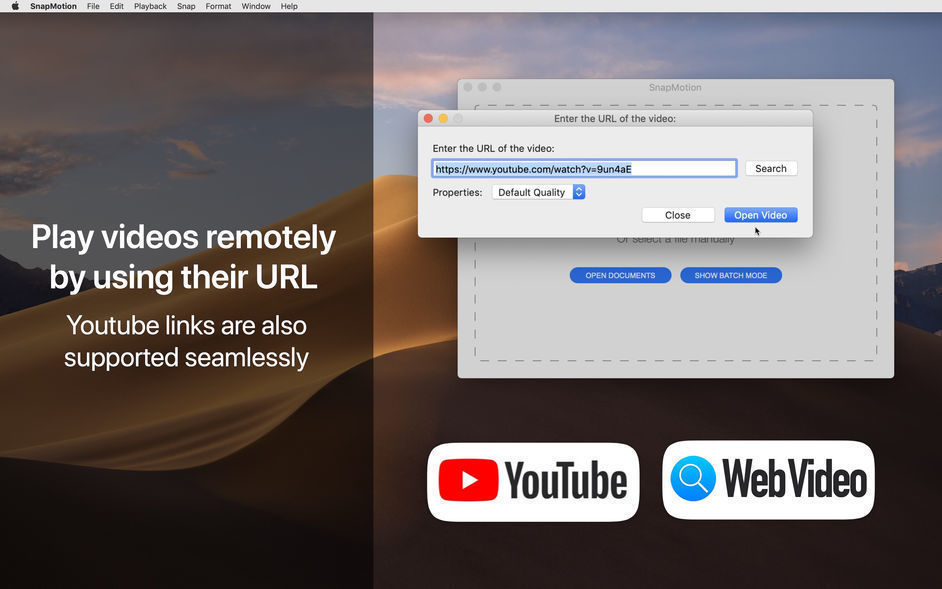Image resolution: width=942 pixels, height=589 pixels.
Task: Open the Help menu
Action: pyautogui.click(x=288, y=6)
